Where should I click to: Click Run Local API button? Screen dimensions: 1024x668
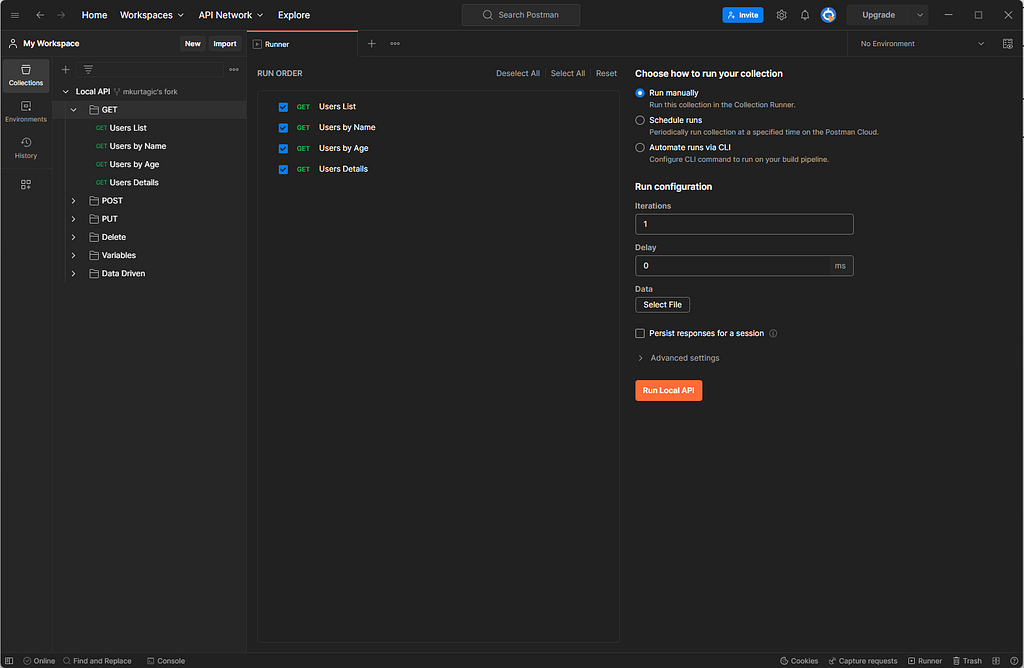668,390
